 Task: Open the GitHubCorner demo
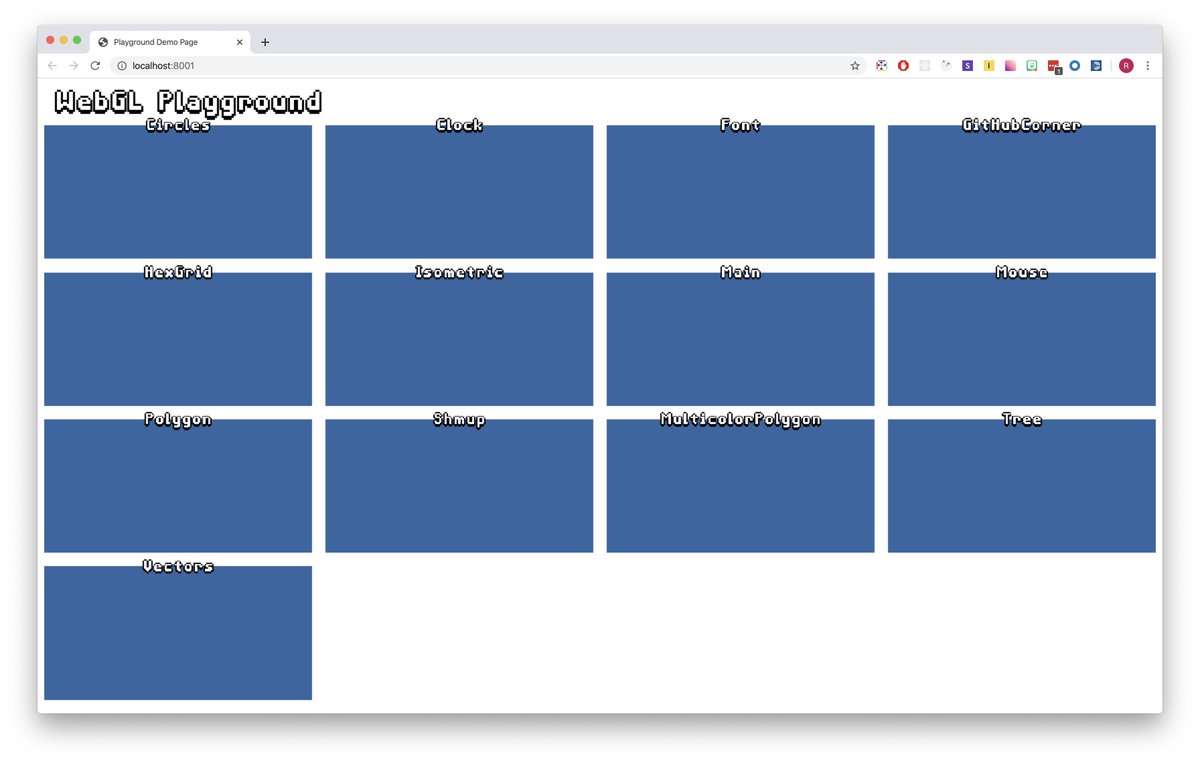coord(1021,191)
